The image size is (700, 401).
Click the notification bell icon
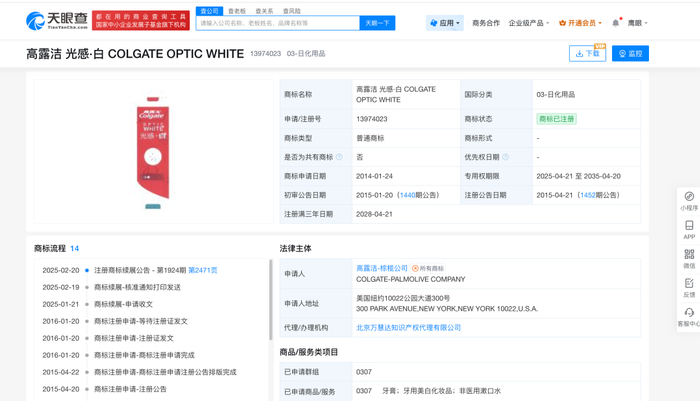(x=616, y=23)
